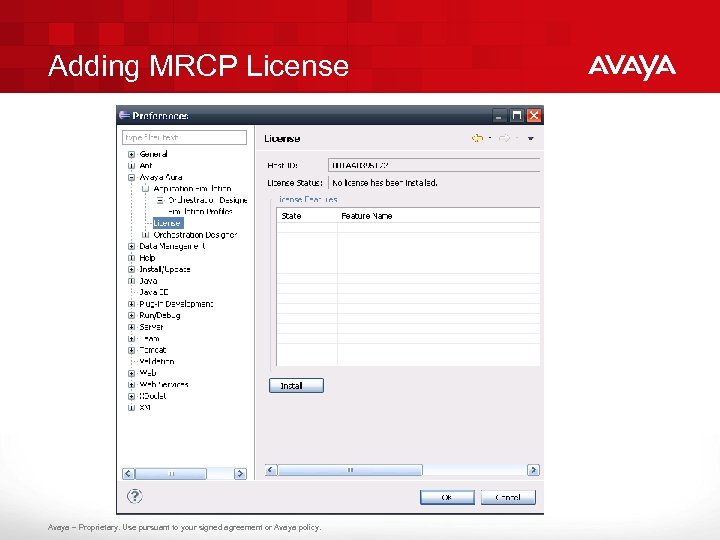Close the Preferences window
This screenshot has height=540, width=720.
pyautogui.click(x=534, y=115)
